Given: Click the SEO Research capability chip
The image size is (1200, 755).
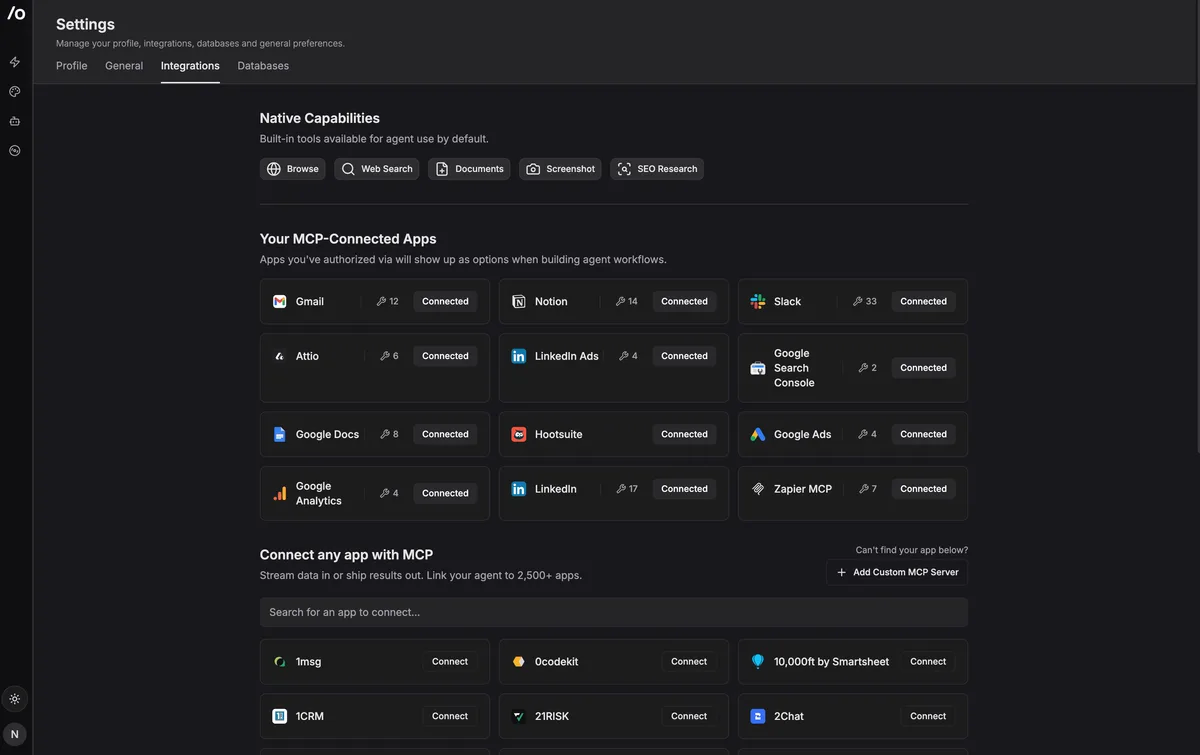Looking at the screenshot, I should click(657, 169).
